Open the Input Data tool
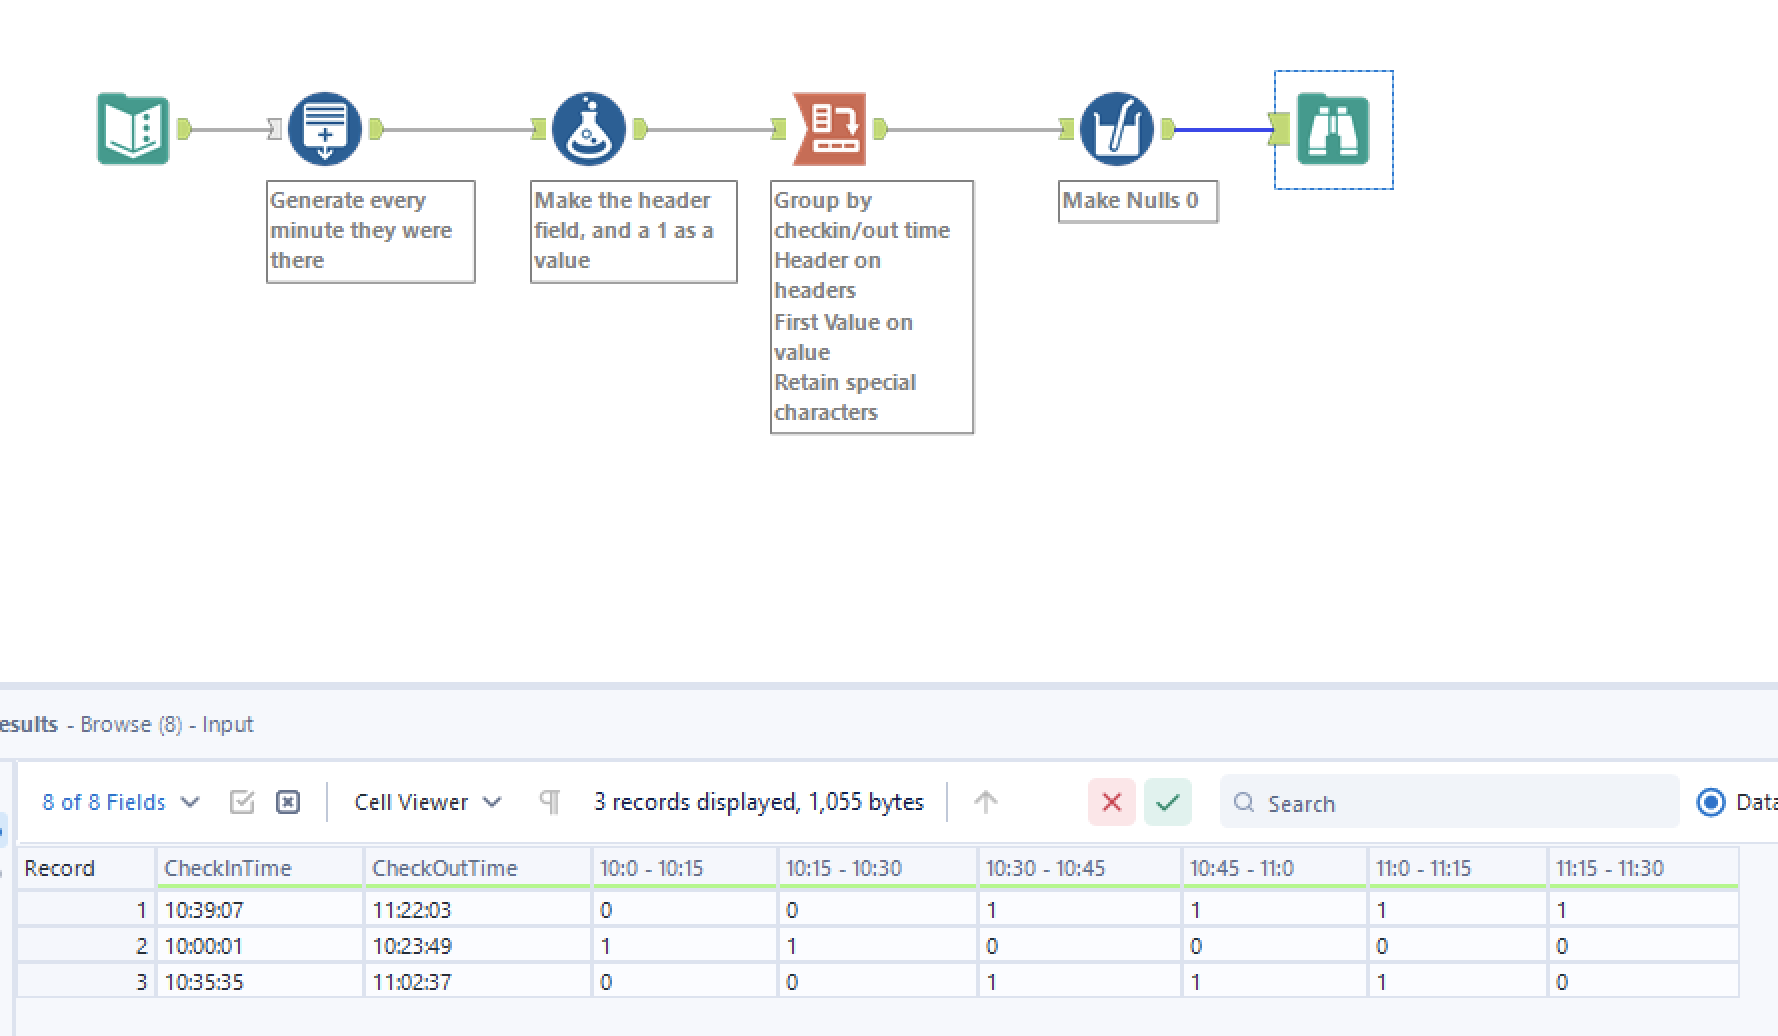The height and width of the screenshot is (1036, 1778). click(131, 128)
